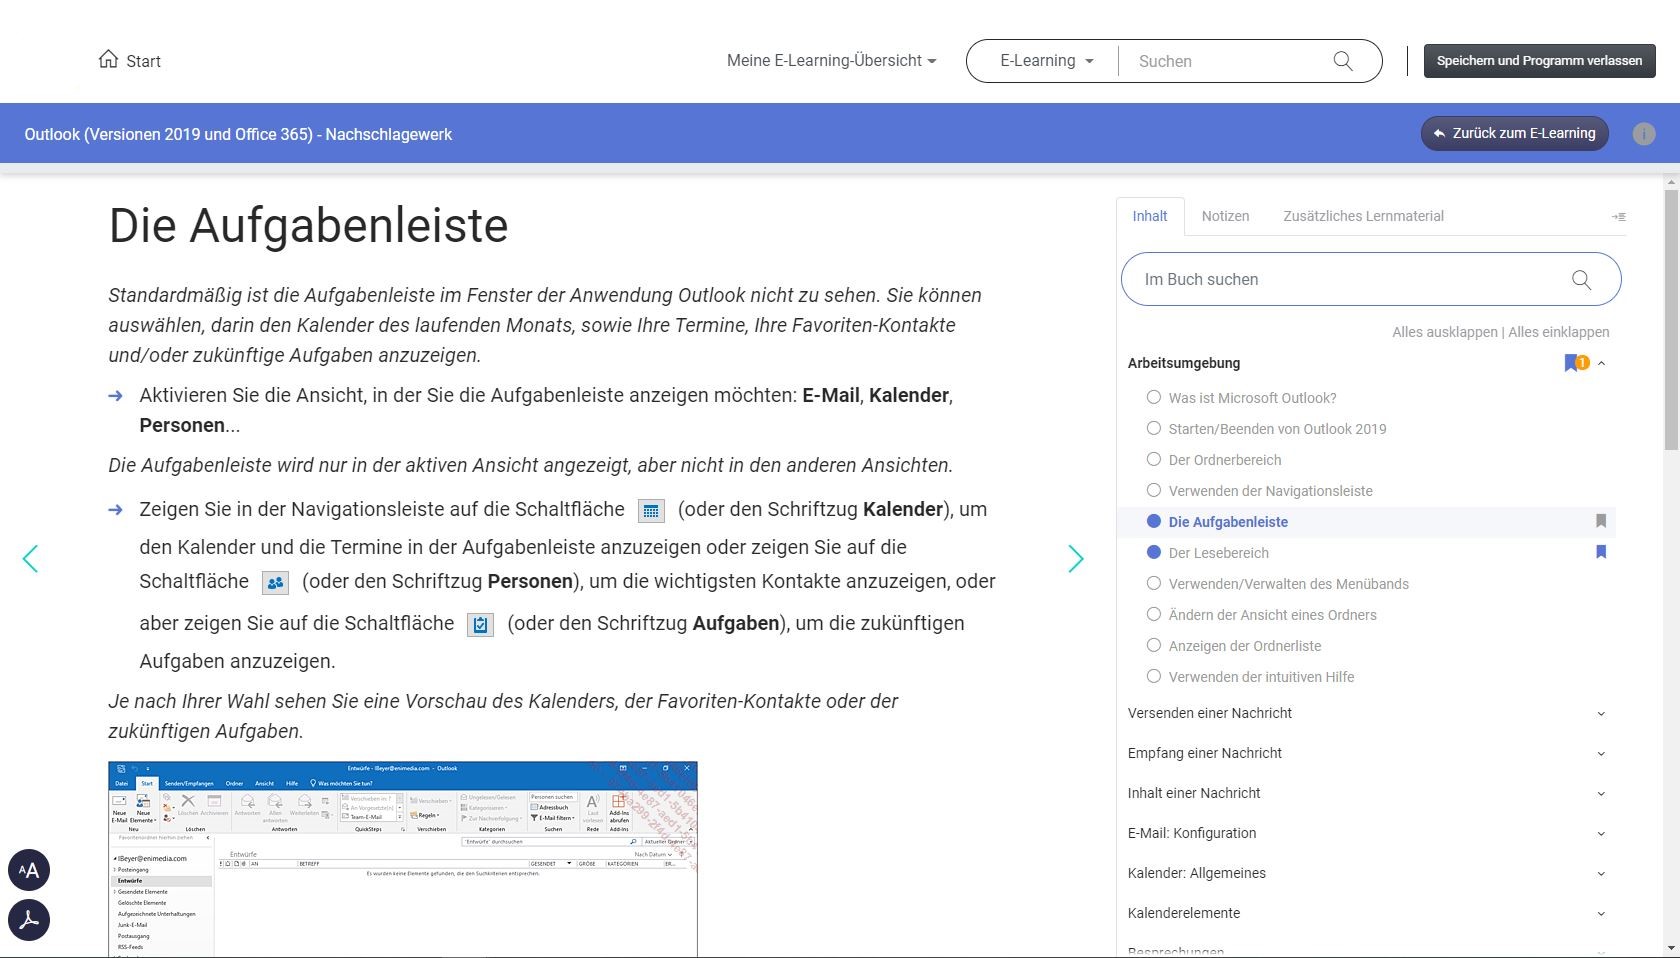Click the page vertical scrollbar
This screenshot has width=1680, height=958.
[x=1671, y=320]
